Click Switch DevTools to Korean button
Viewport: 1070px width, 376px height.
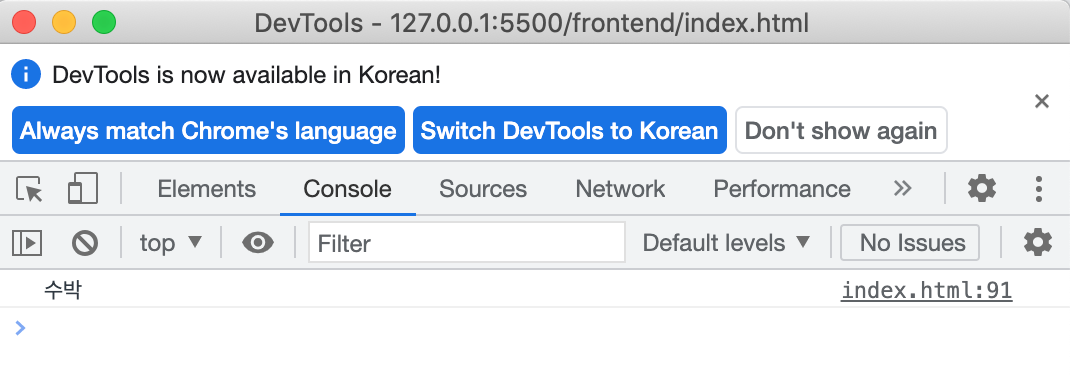570,130
